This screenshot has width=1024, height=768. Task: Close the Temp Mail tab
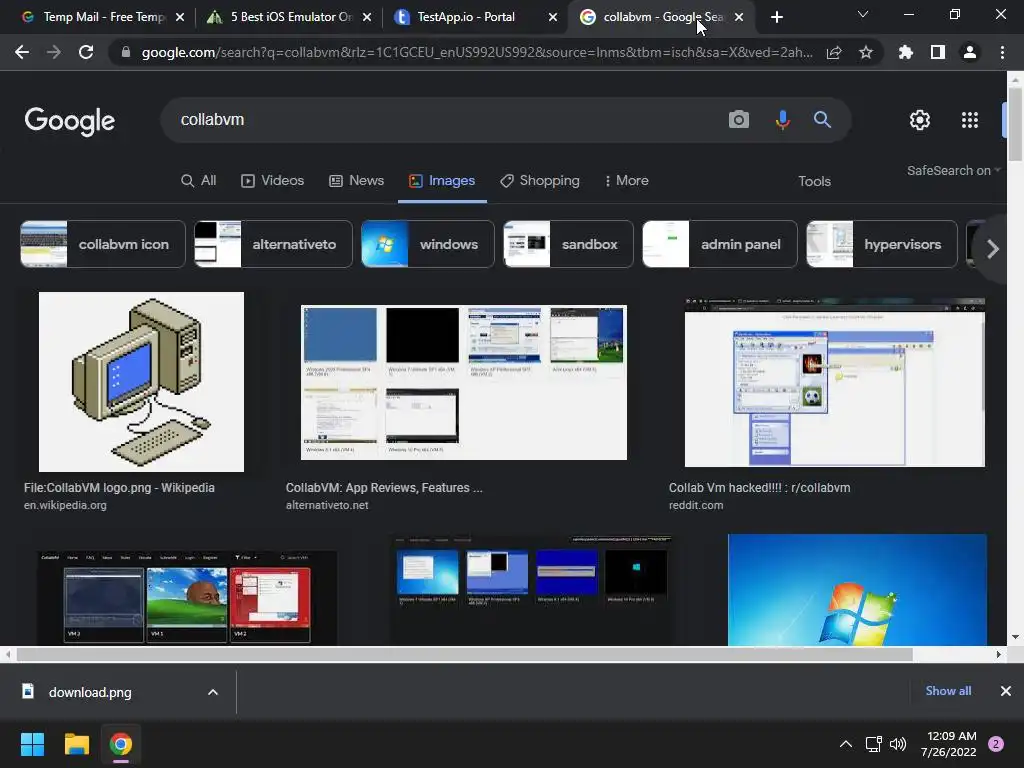[180, 17]
